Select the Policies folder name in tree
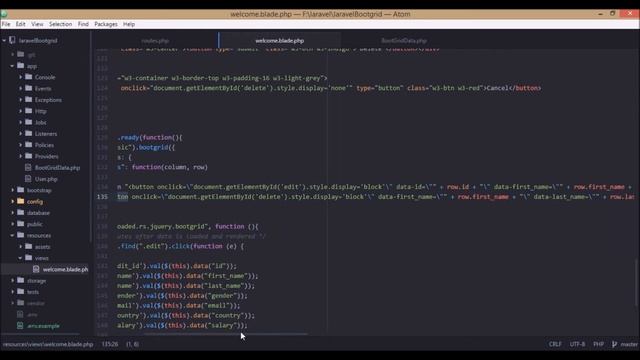 (x=44, y=145)
